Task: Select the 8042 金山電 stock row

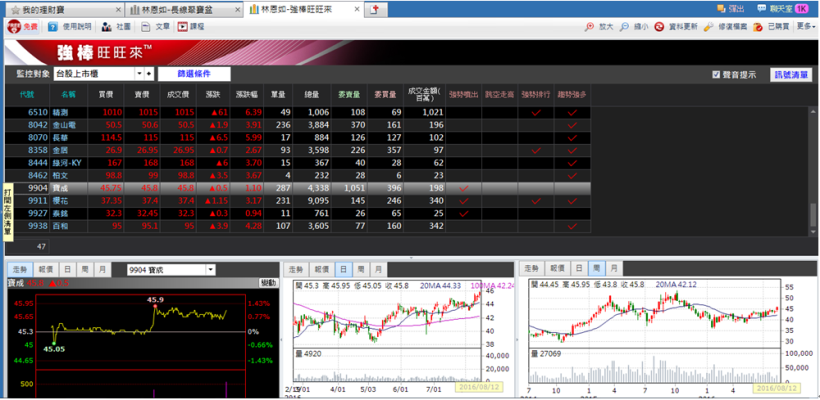Action: click(298, 125)
